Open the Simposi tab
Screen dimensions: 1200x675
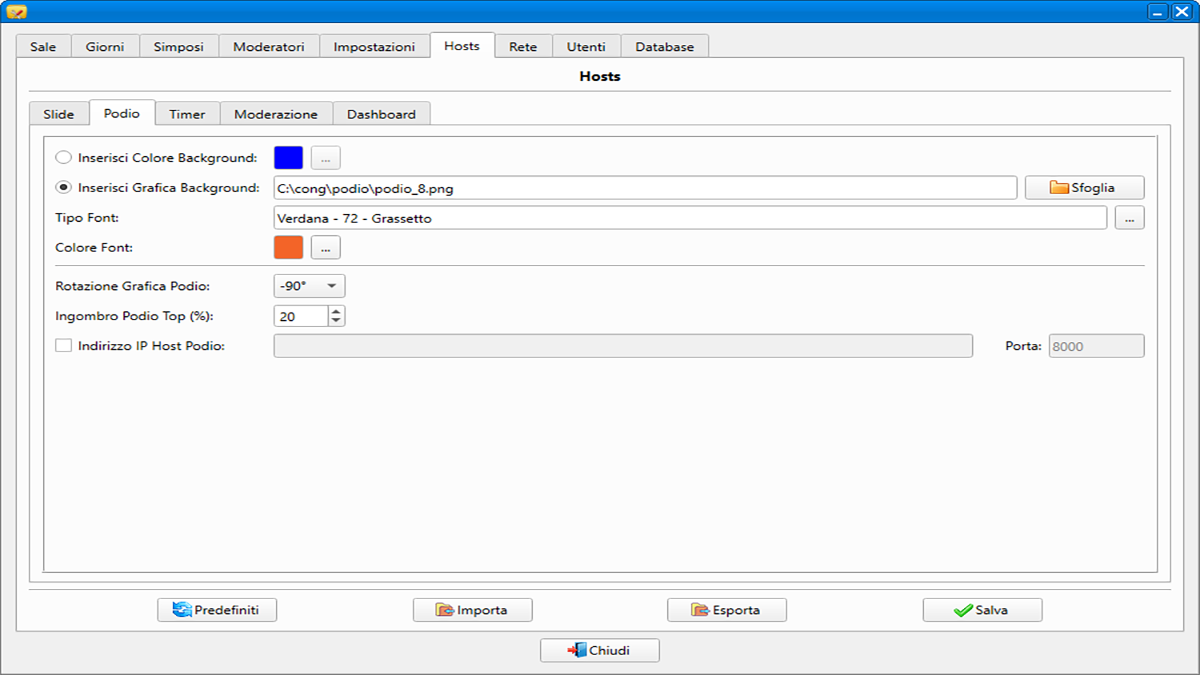179,47
